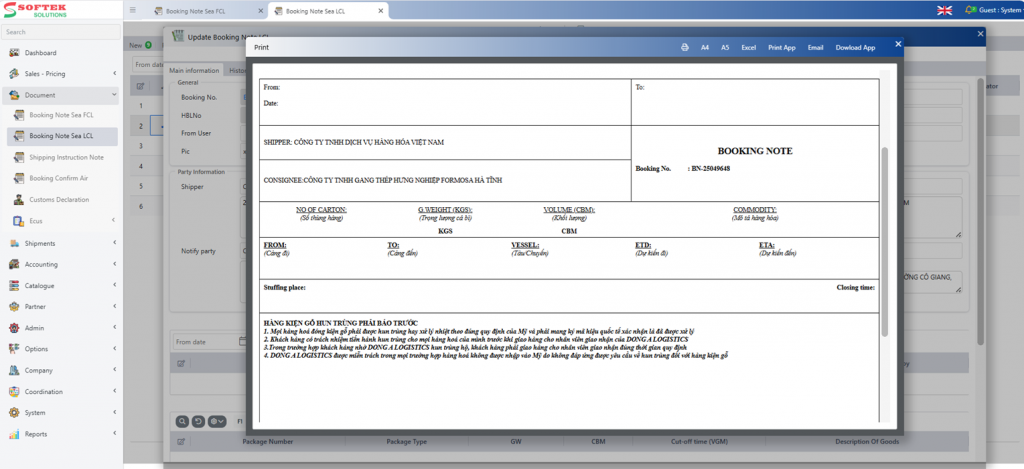
Task: Expand the Shipments chevron
Action: point(114,244)
